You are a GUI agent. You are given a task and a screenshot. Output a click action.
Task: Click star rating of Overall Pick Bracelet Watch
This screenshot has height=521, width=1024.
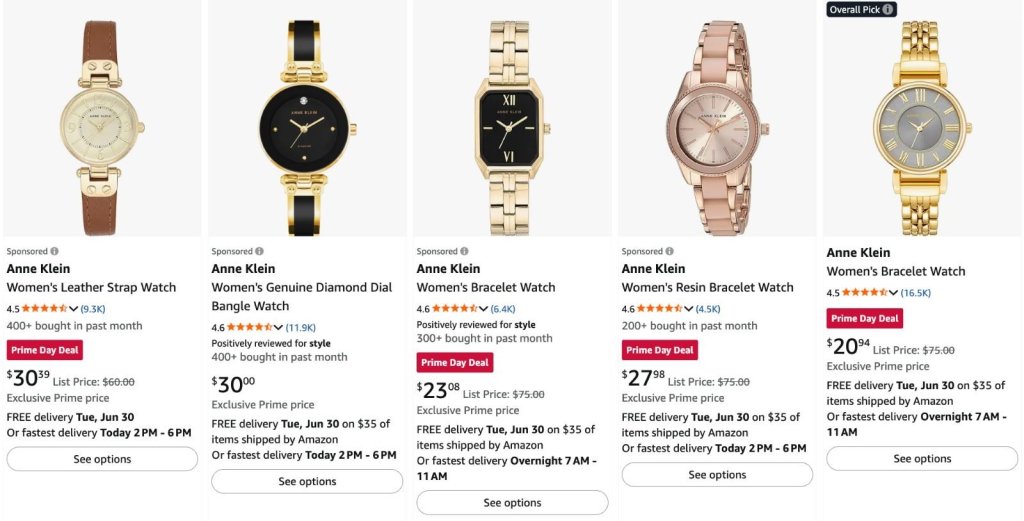[x=865, y=292]
